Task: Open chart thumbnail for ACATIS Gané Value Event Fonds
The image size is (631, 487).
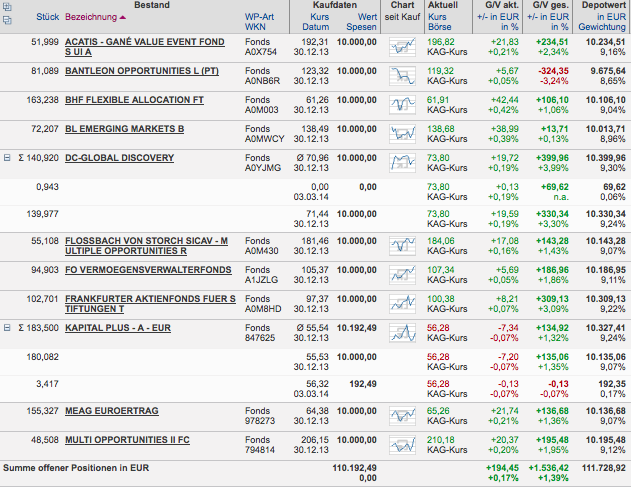Action: point(402,47)
